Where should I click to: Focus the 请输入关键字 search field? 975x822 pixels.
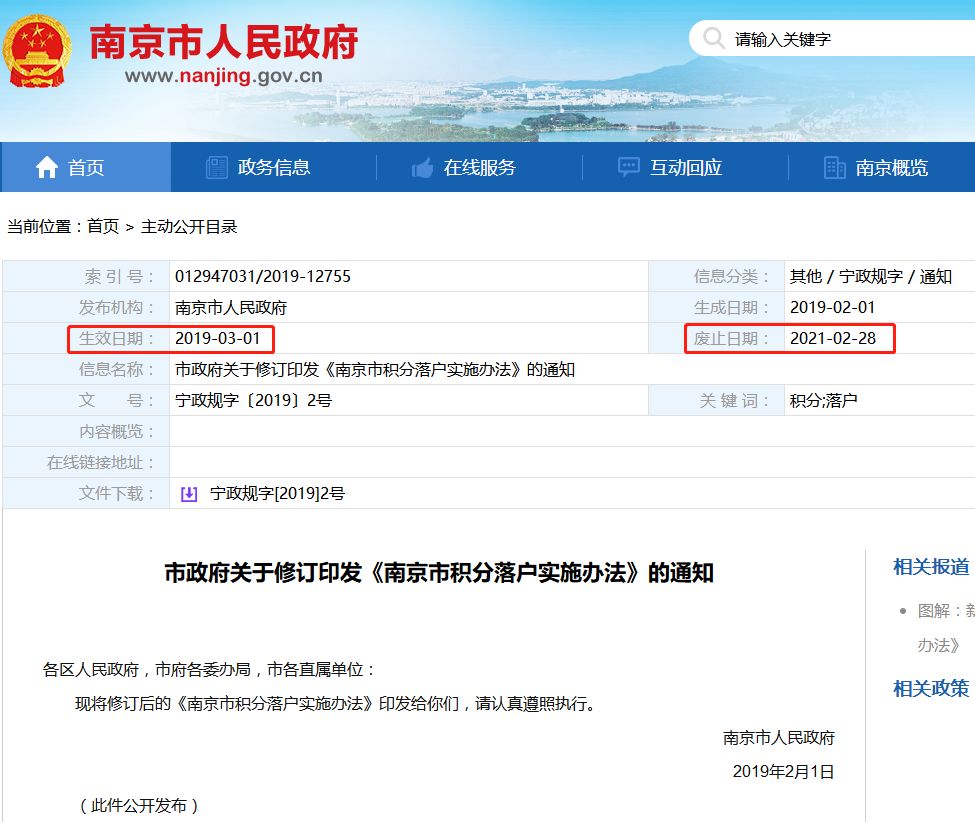pos(833,39)
